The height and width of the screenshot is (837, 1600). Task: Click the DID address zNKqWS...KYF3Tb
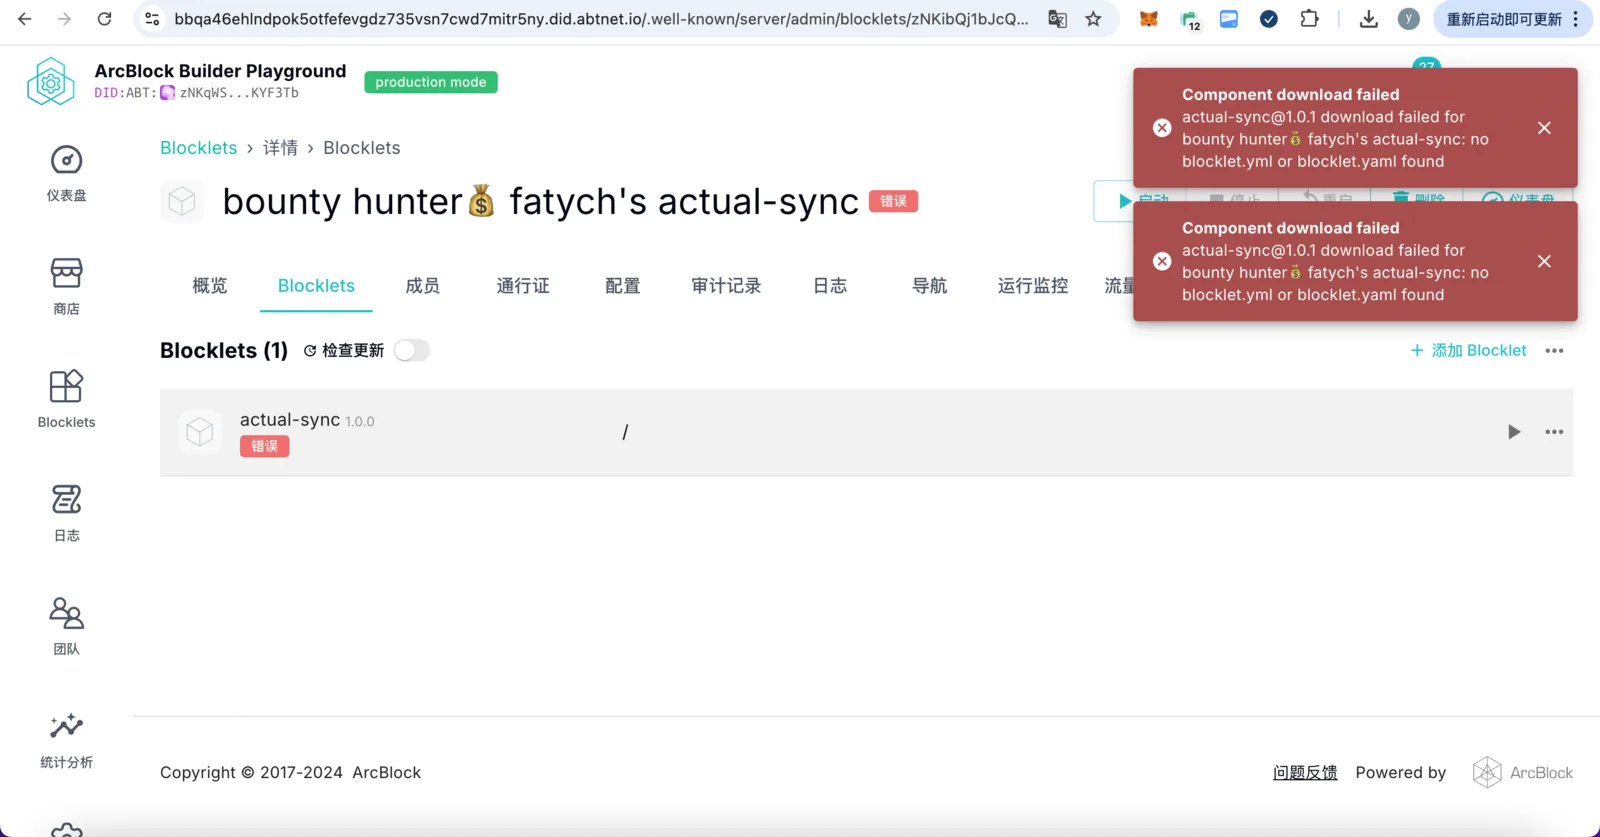(239, 93)
